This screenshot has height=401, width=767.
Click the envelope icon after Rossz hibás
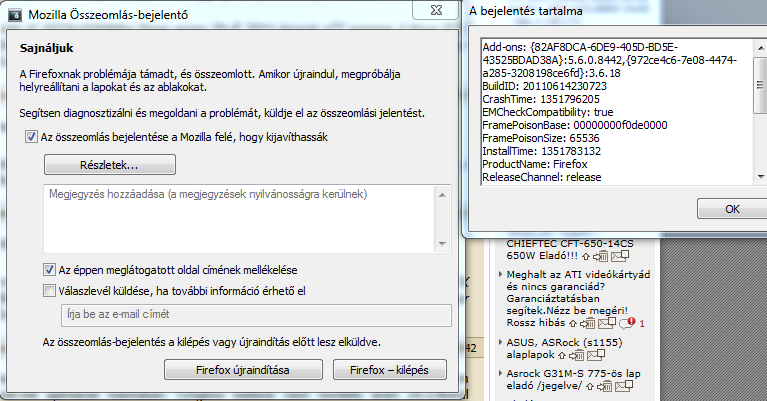click(607, 322)
